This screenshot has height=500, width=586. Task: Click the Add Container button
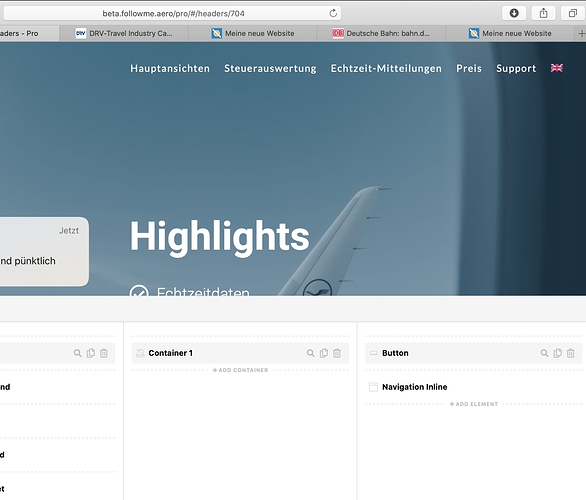(240, 370)
